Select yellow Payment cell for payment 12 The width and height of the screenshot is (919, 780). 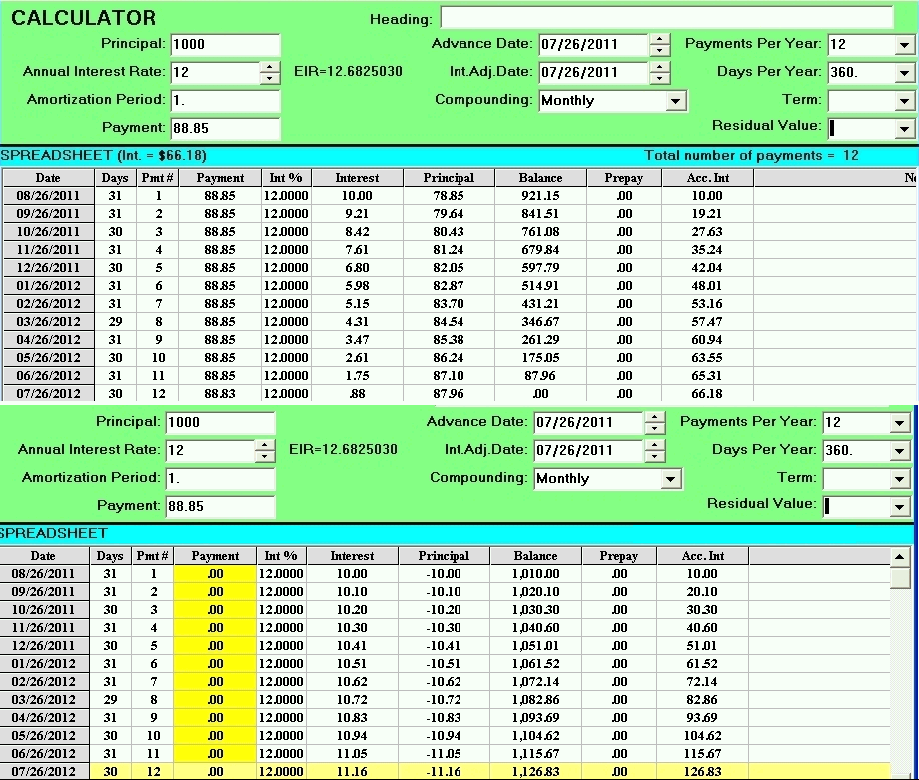coord(215,771)
